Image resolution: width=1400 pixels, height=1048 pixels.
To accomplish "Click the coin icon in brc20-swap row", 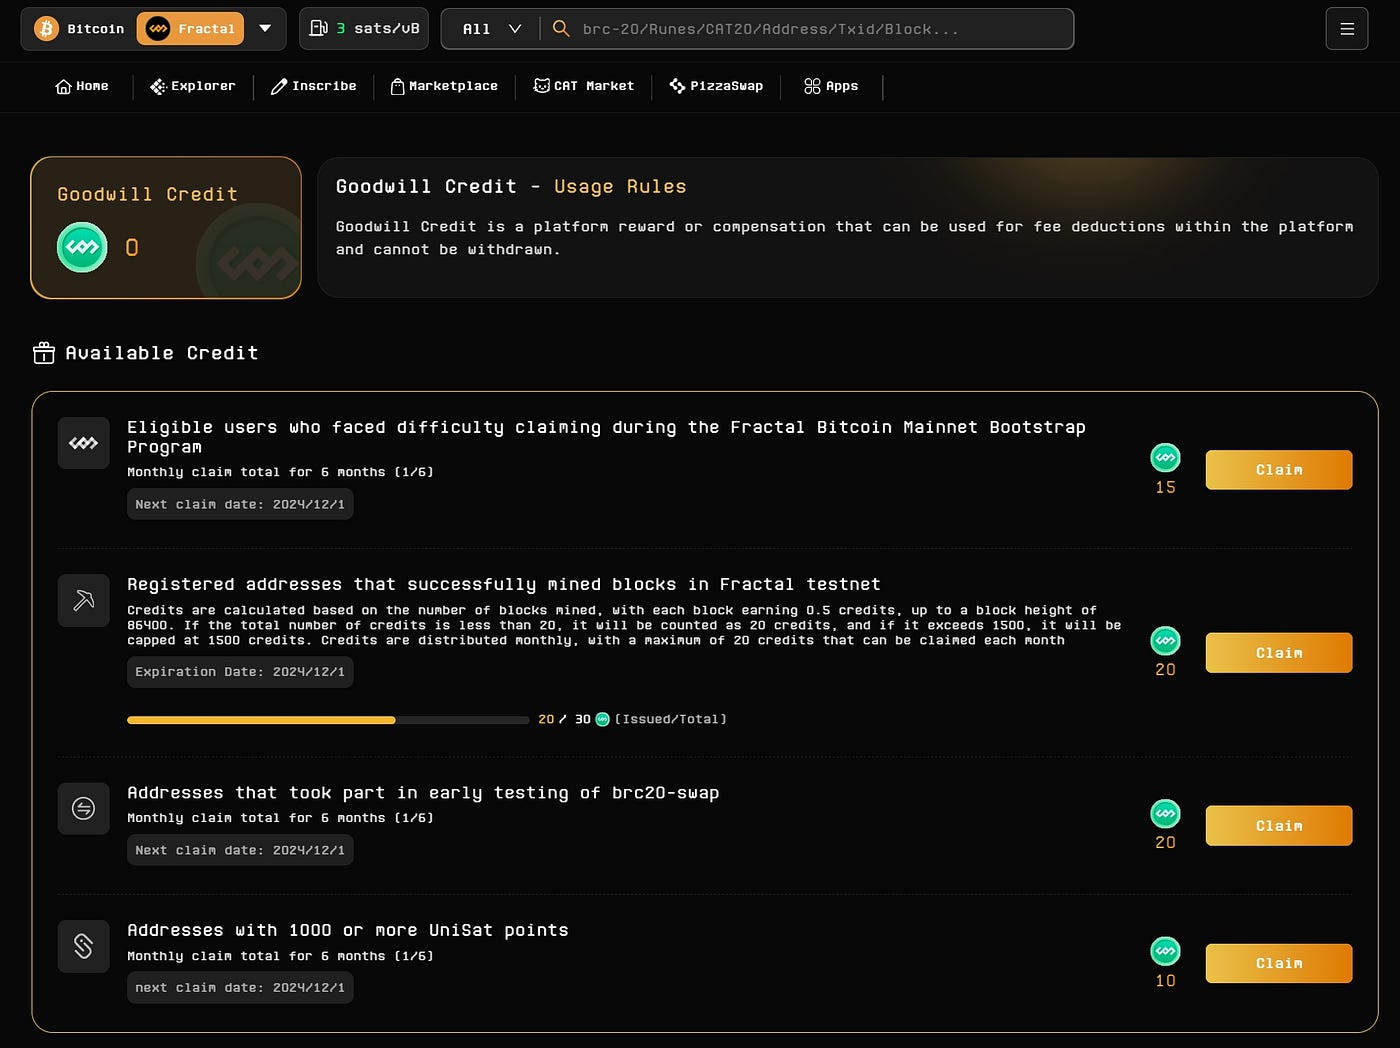I will (x=1165, y=814).
